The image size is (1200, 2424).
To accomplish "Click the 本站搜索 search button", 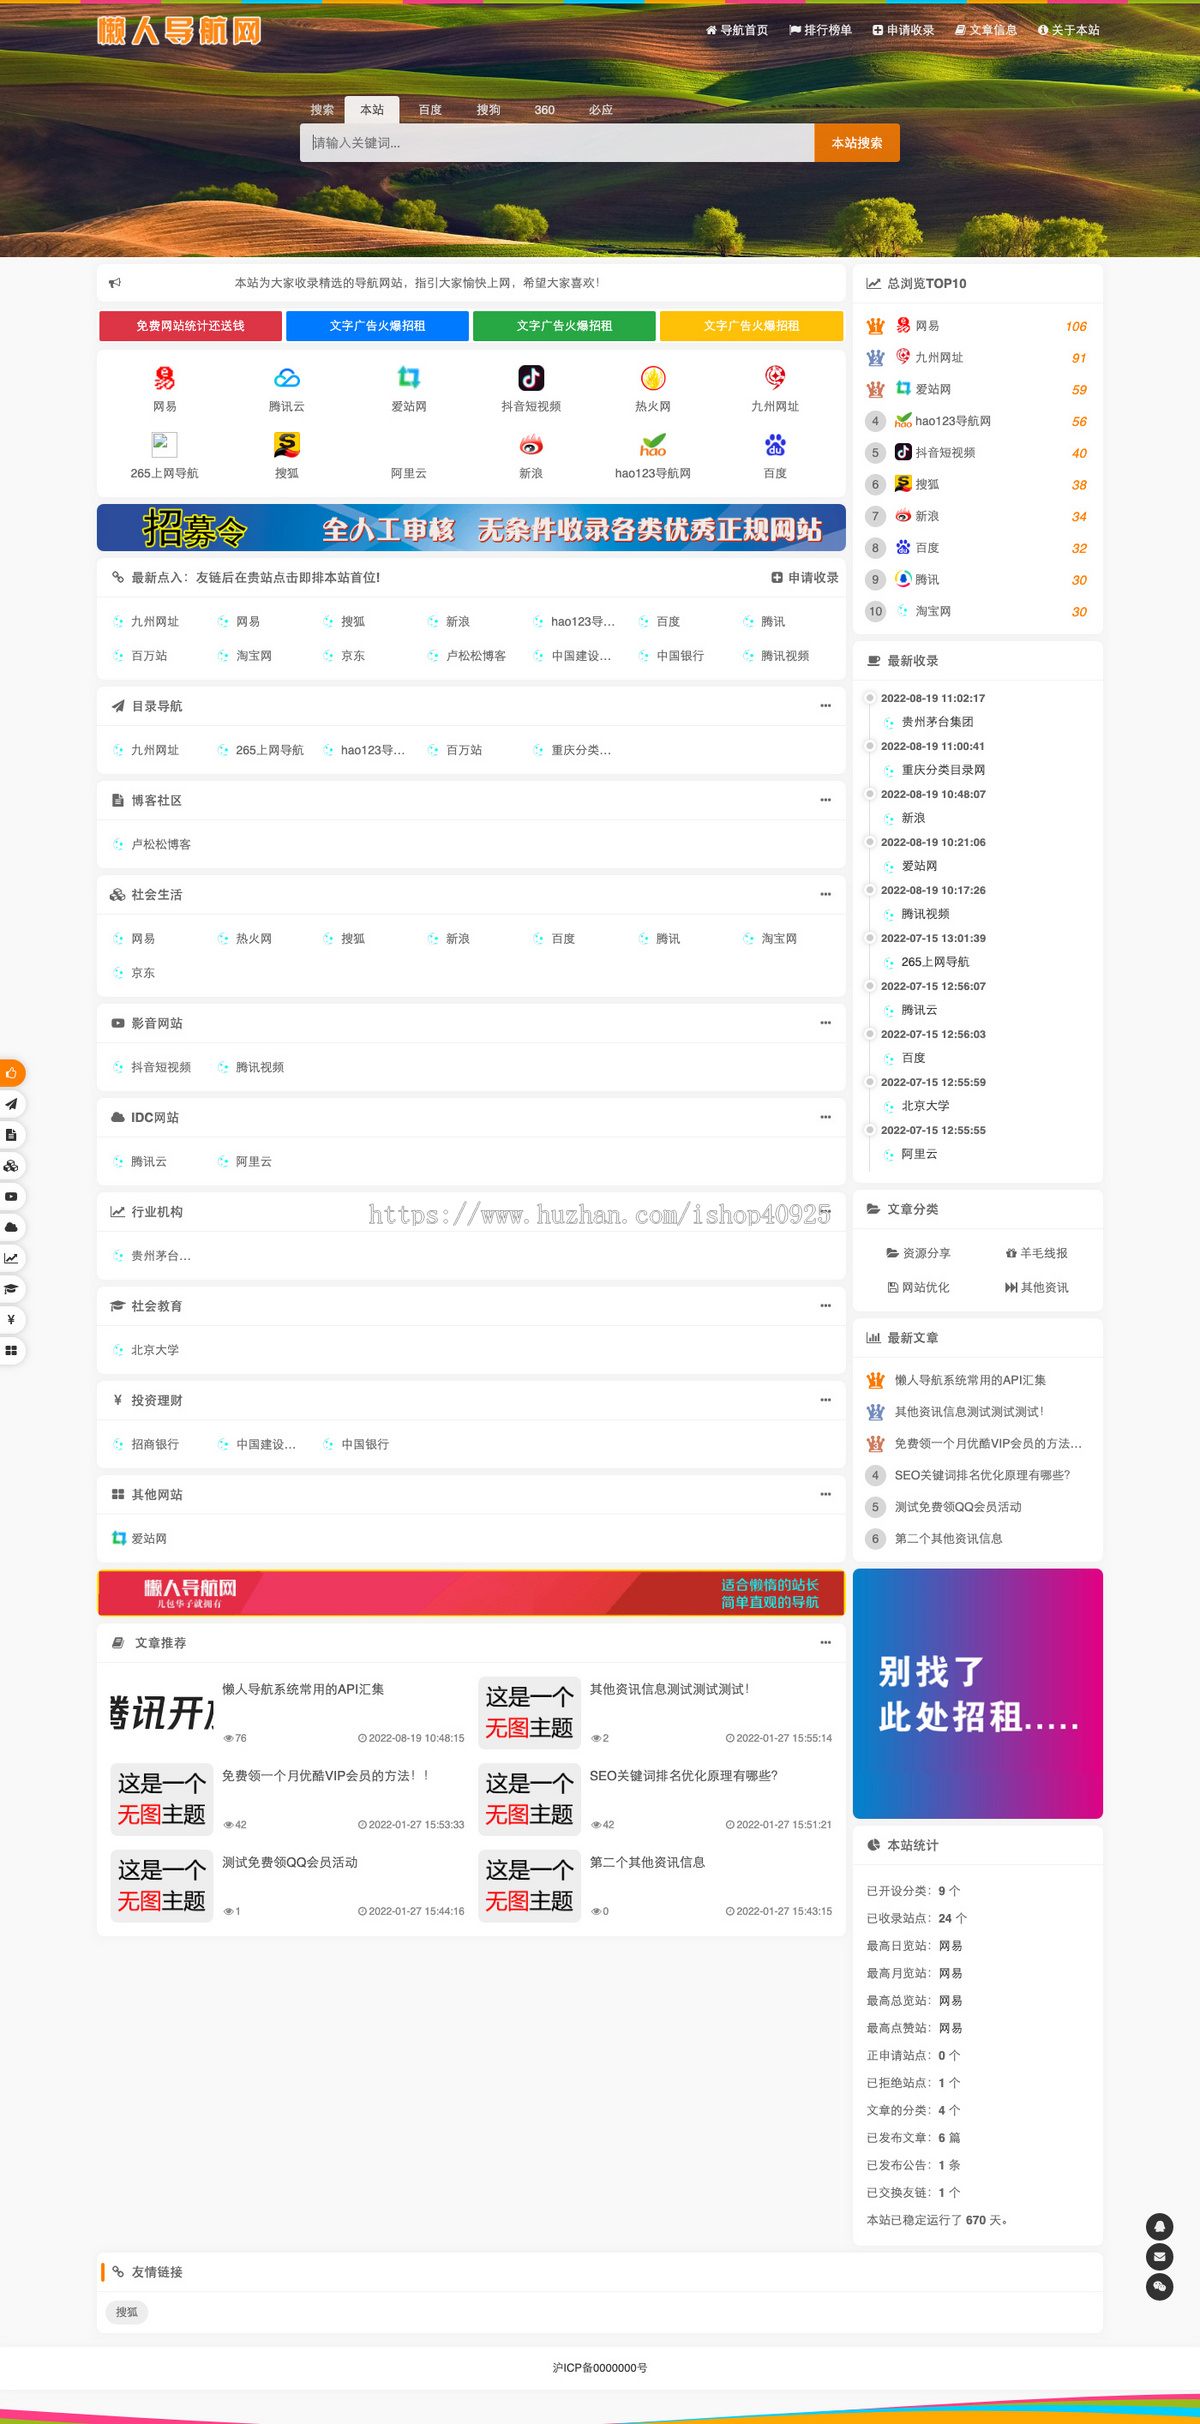I will pos(857,143).
